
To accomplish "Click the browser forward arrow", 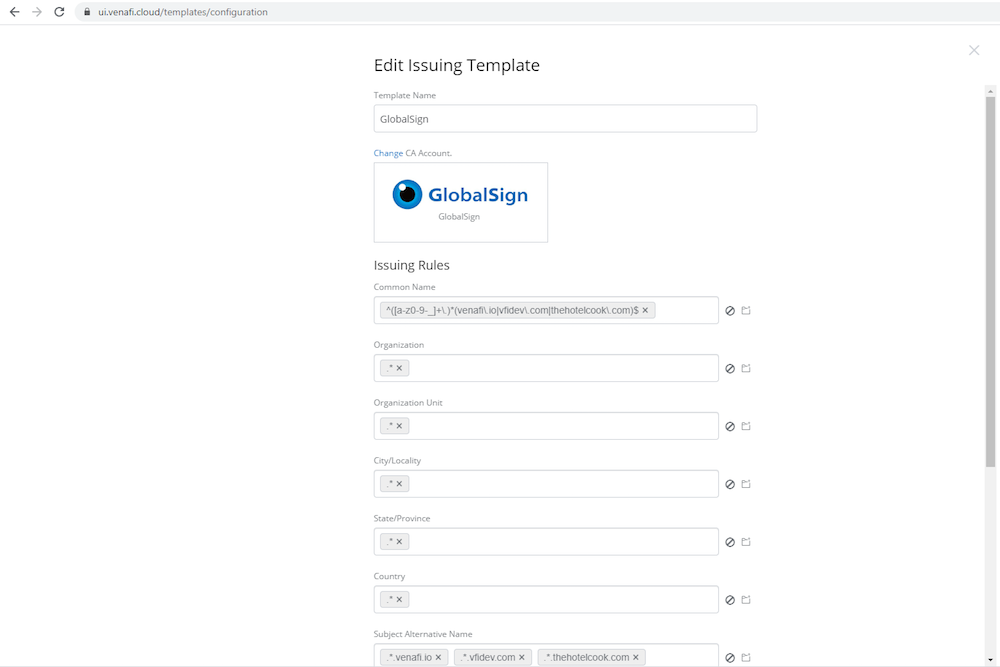I will [37, 11].
